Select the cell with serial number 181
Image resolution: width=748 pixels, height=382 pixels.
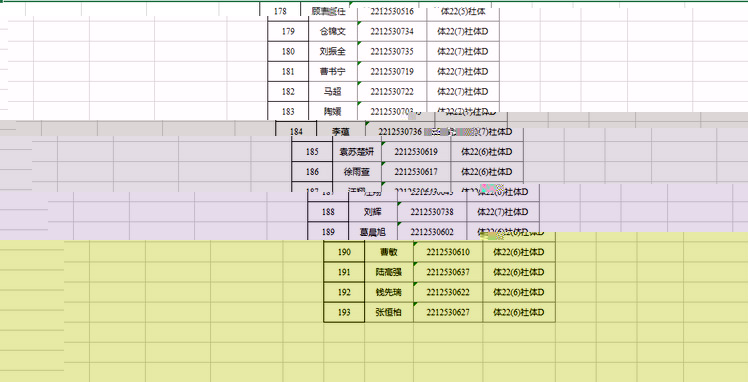288,72
